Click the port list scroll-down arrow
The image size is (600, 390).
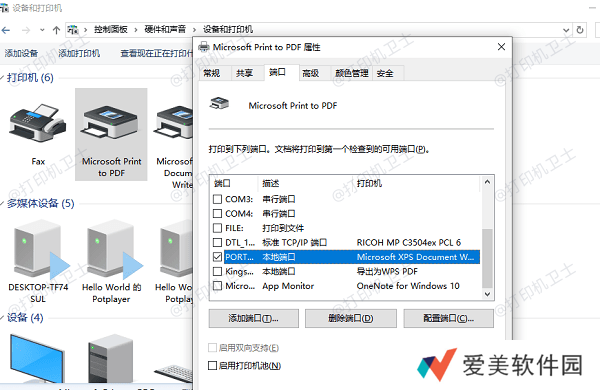(487, 294)
